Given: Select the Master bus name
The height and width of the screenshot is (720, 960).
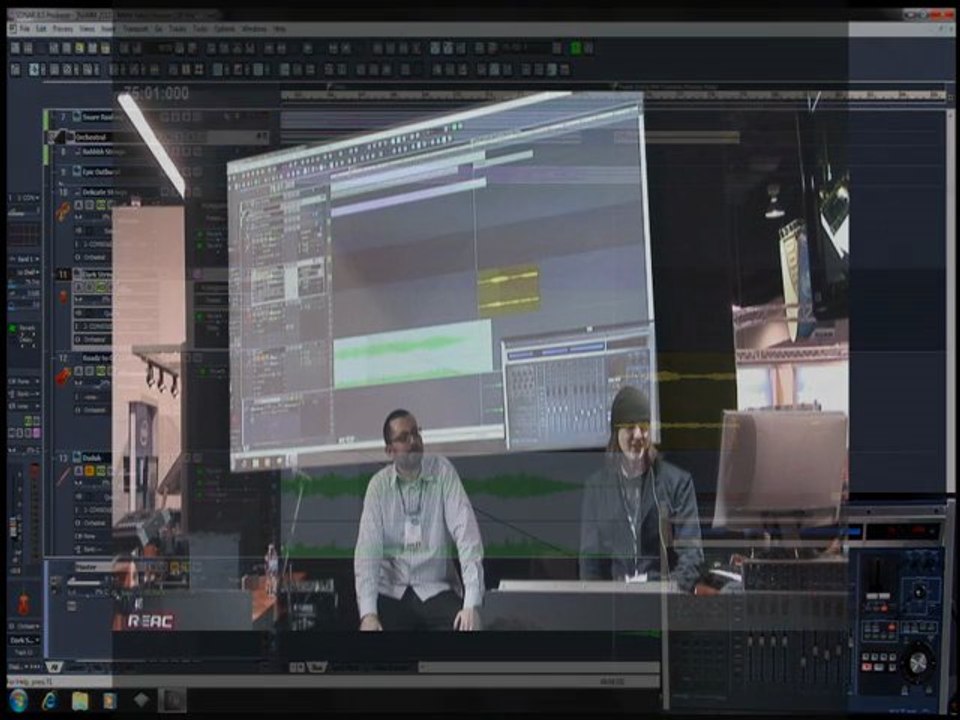Looking at the screenshot, I should 86,568.
